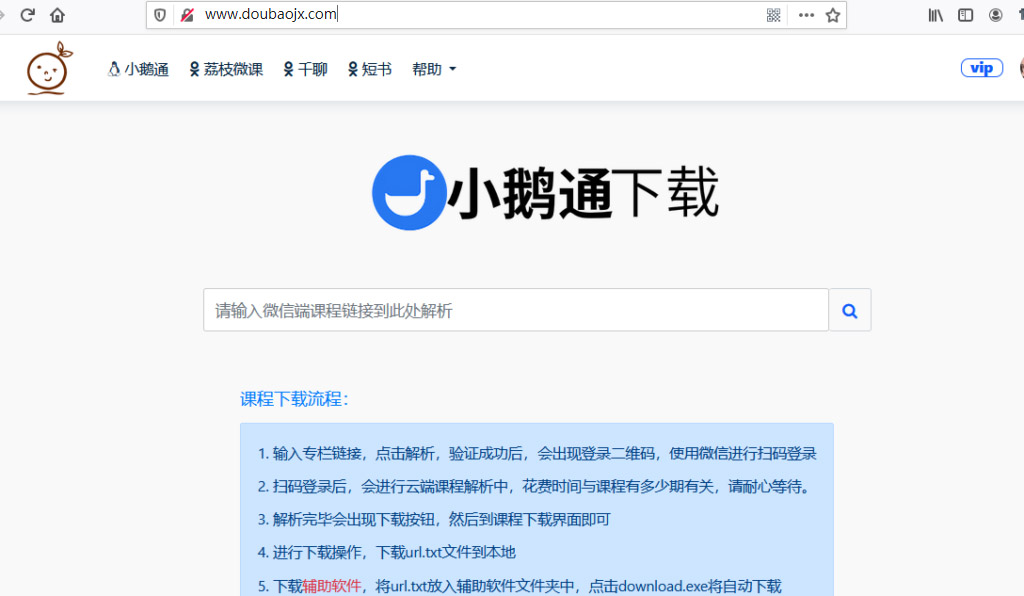Image resolution: width=1024 pixels, height=596 pixels.
Task: Bookmark this page with the star
Action: pyautogui.click(x=833, y=15)
